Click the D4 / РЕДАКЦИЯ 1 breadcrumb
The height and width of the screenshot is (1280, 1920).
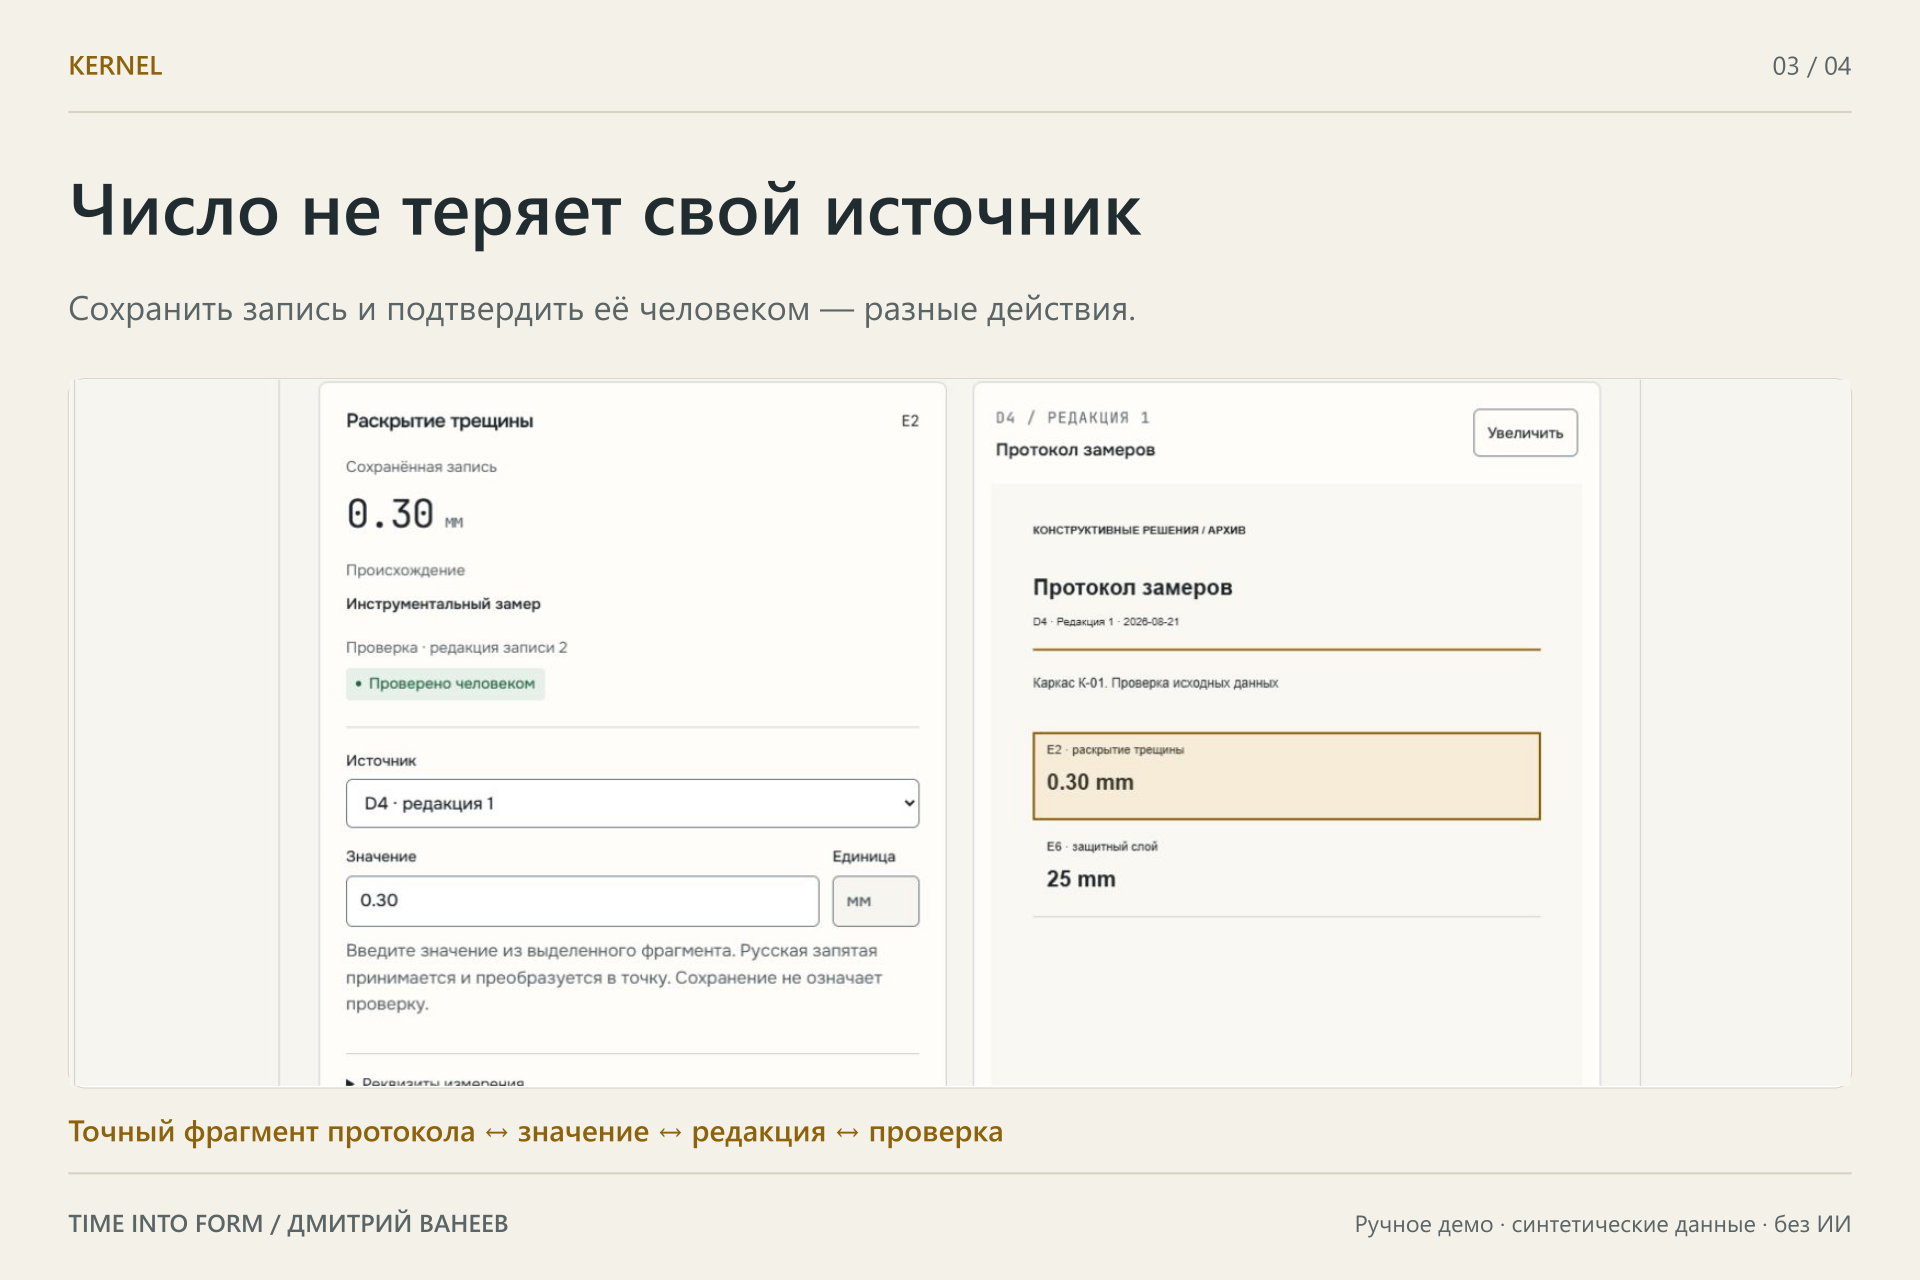1072,418
